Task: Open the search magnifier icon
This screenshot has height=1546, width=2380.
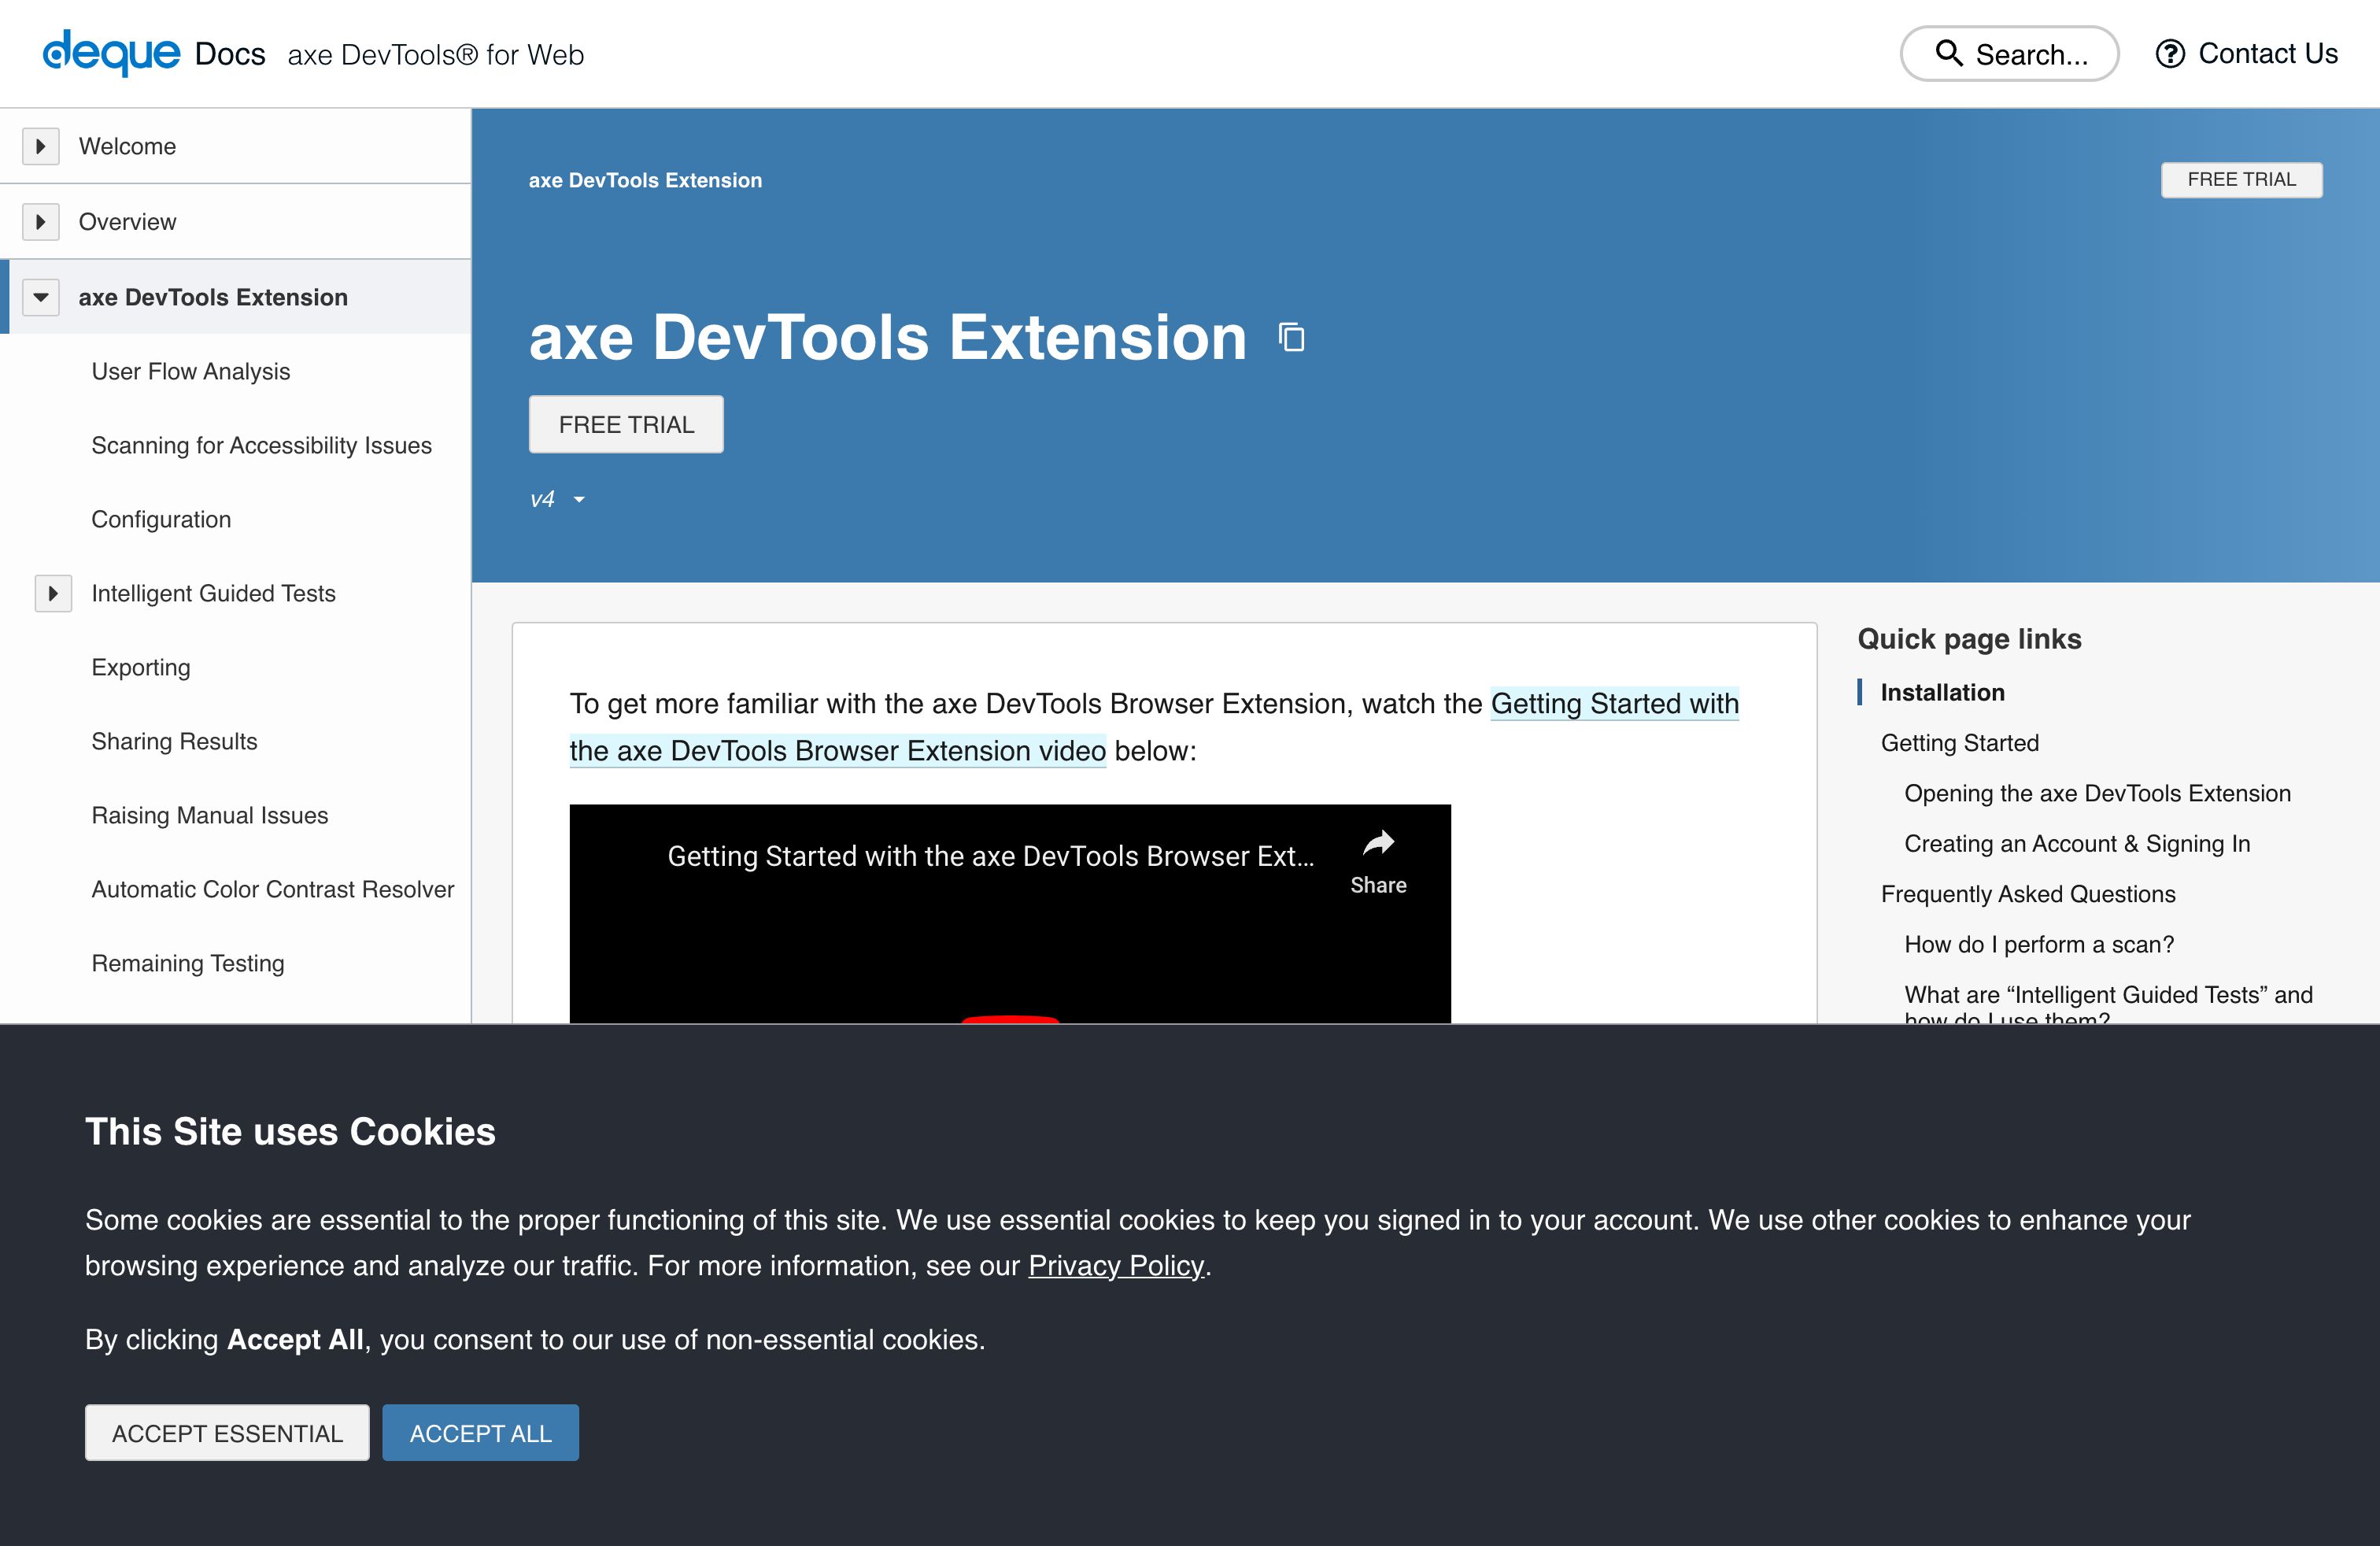Action: tap(1947, 53)
